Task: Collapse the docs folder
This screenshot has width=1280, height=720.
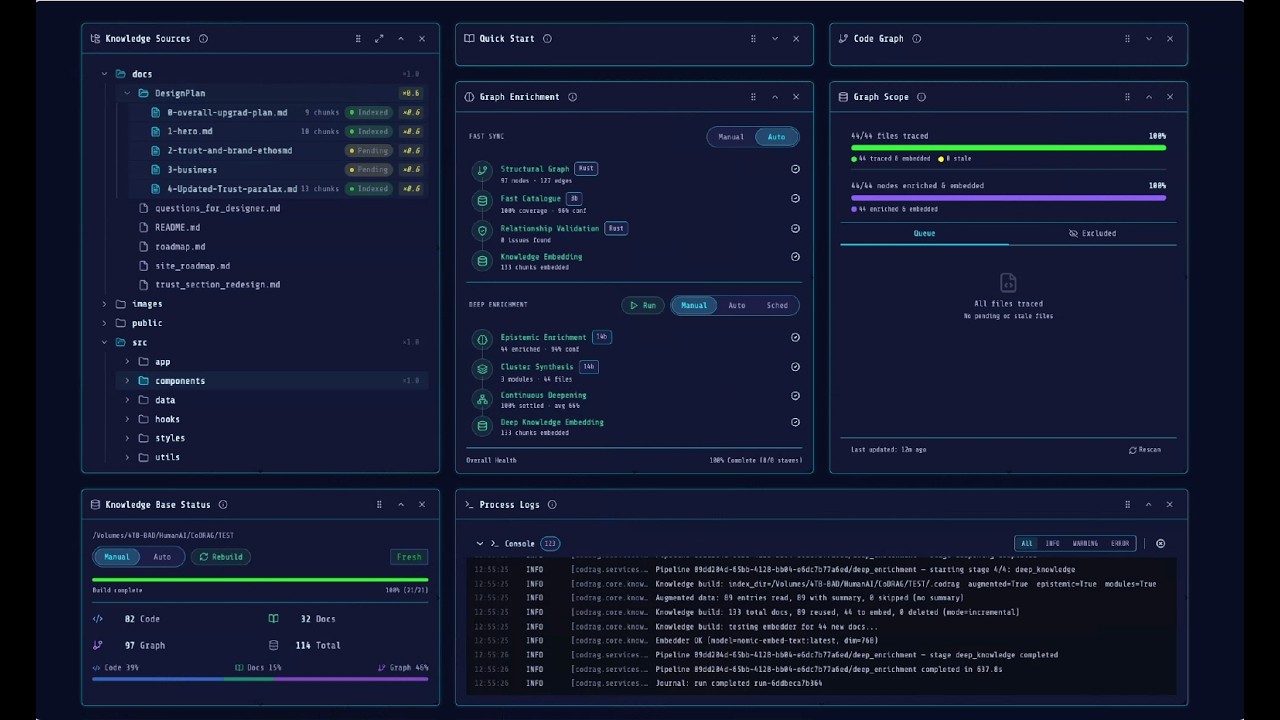Action: click(104, 74)
